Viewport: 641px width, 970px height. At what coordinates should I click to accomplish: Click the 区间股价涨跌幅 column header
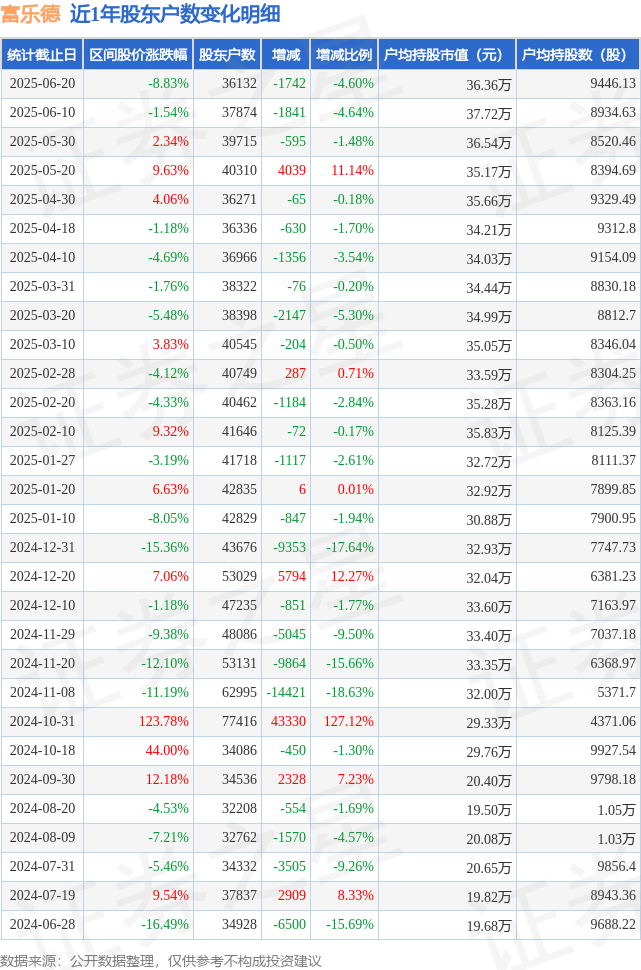pyautogui.click(x=138, y=54)
